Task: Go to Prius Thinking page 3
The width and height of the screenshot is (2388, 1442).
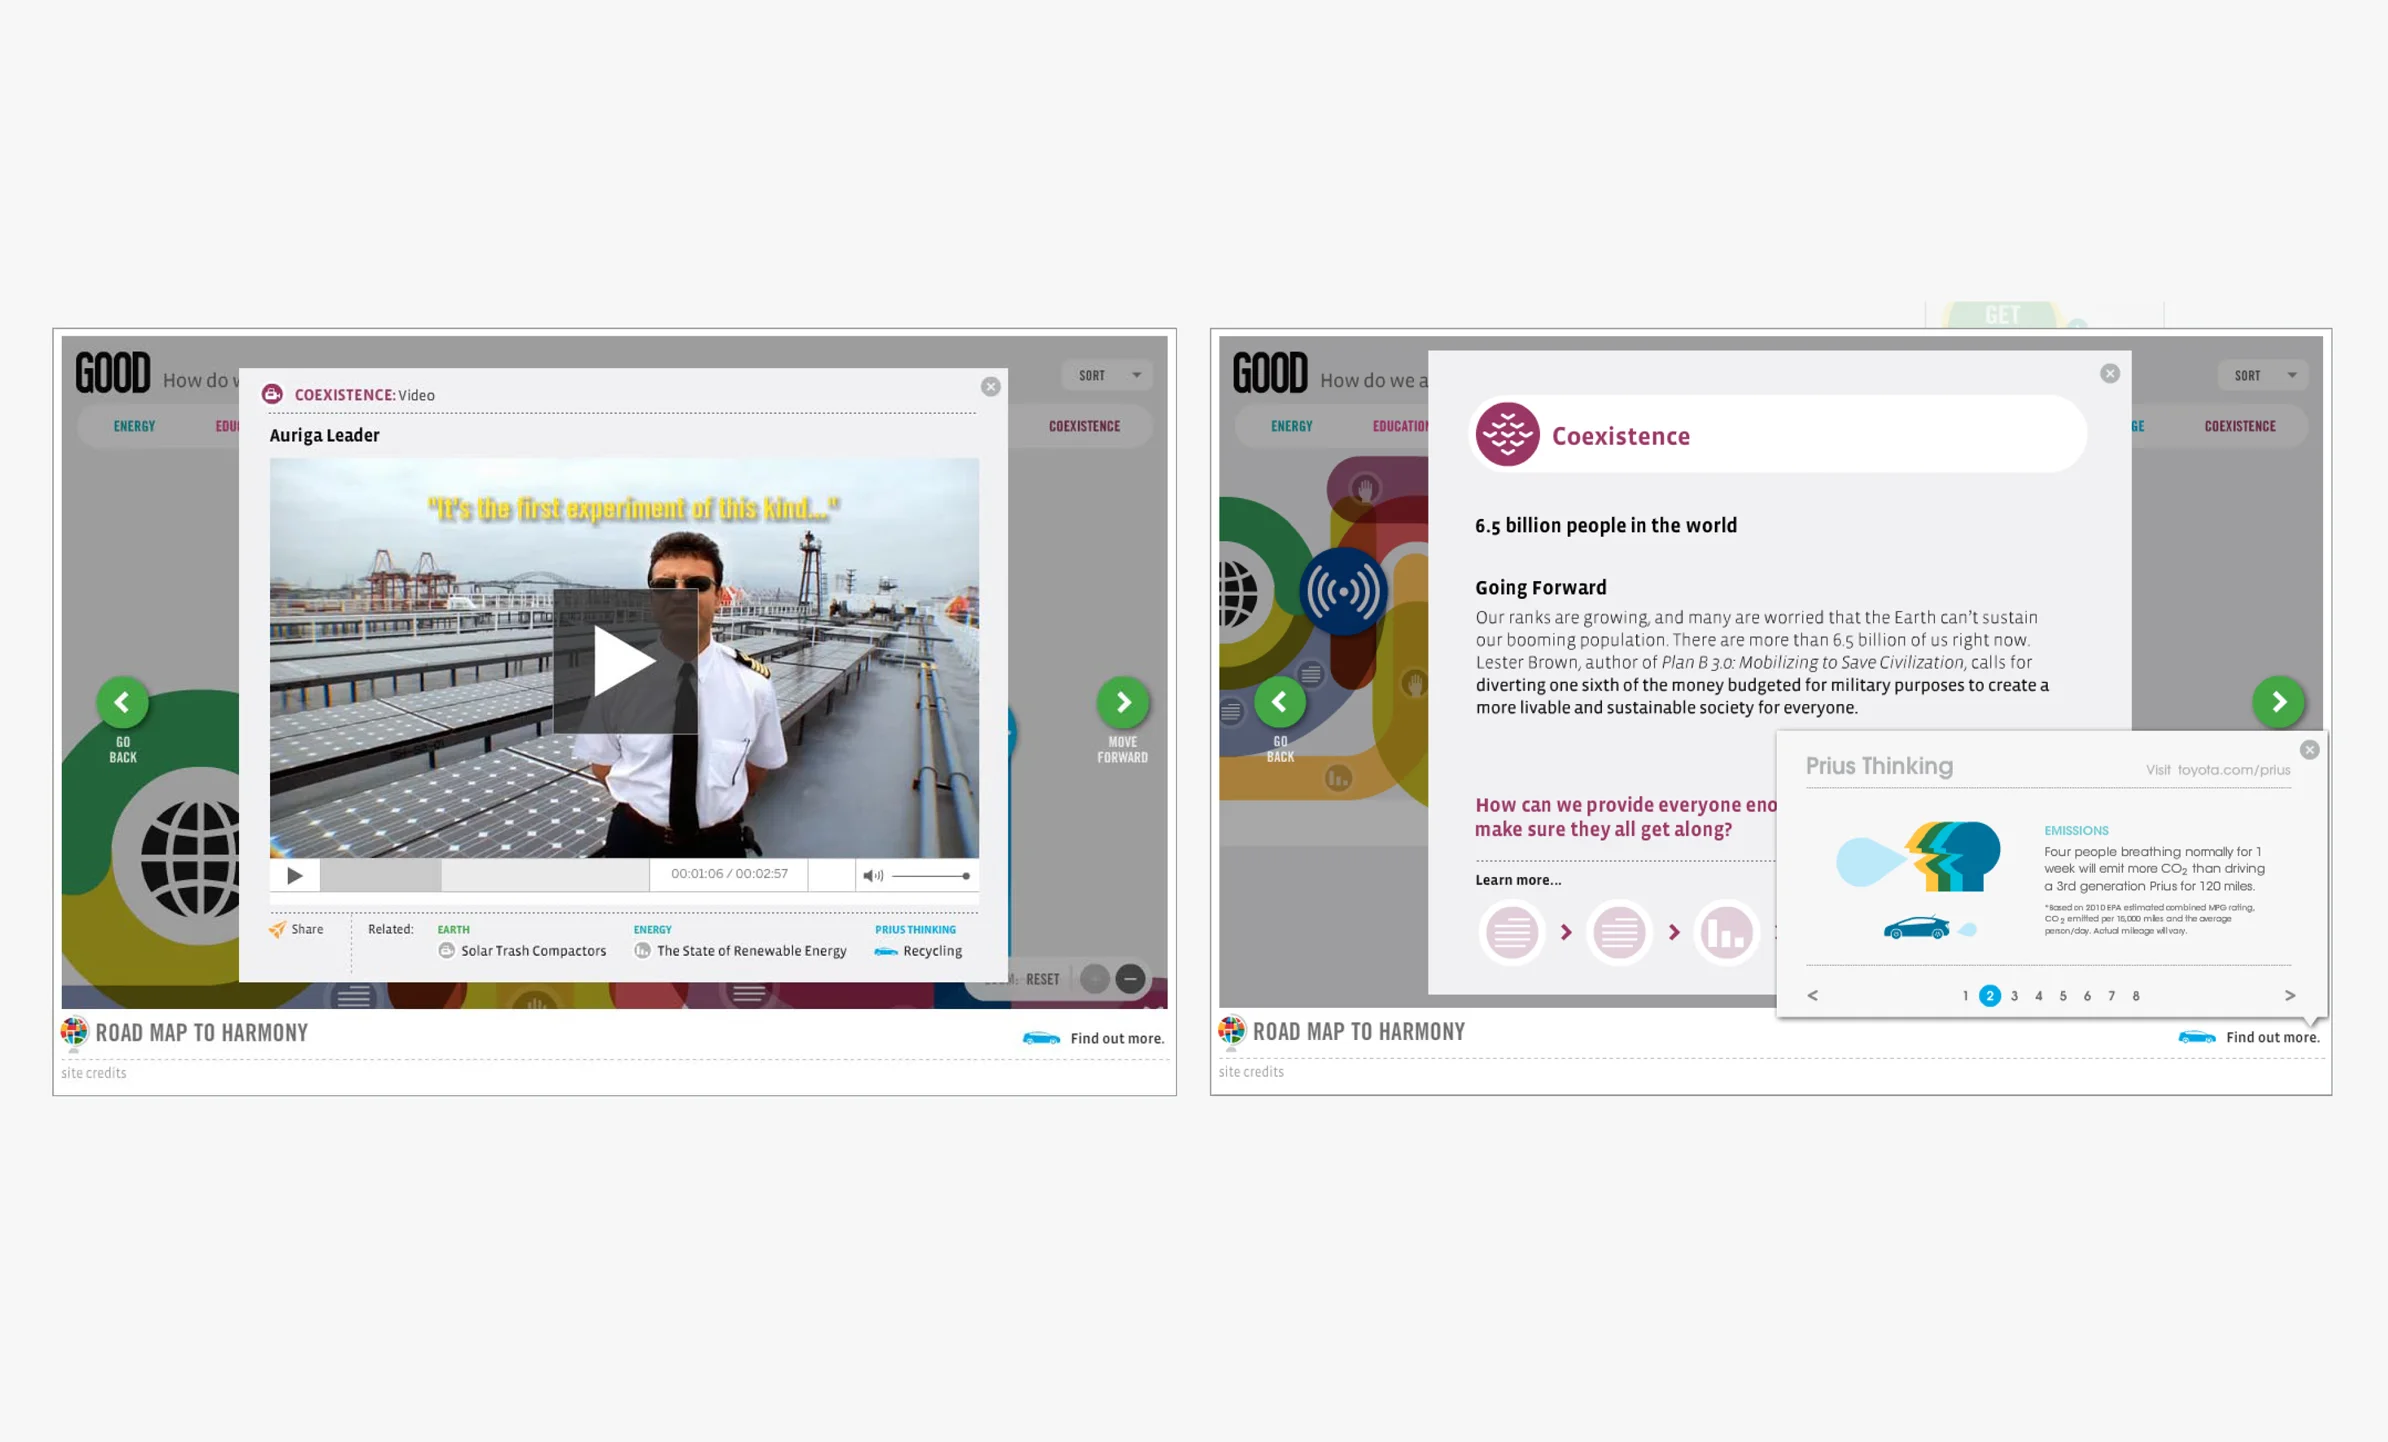Action: pyautogui.click(x=2014, y=996)
